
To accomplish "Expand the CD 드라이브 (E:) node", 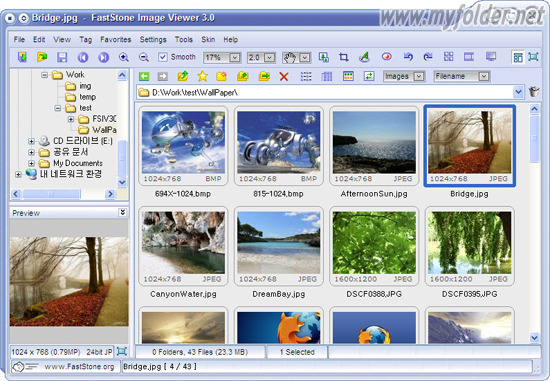I will coord(31,141).
